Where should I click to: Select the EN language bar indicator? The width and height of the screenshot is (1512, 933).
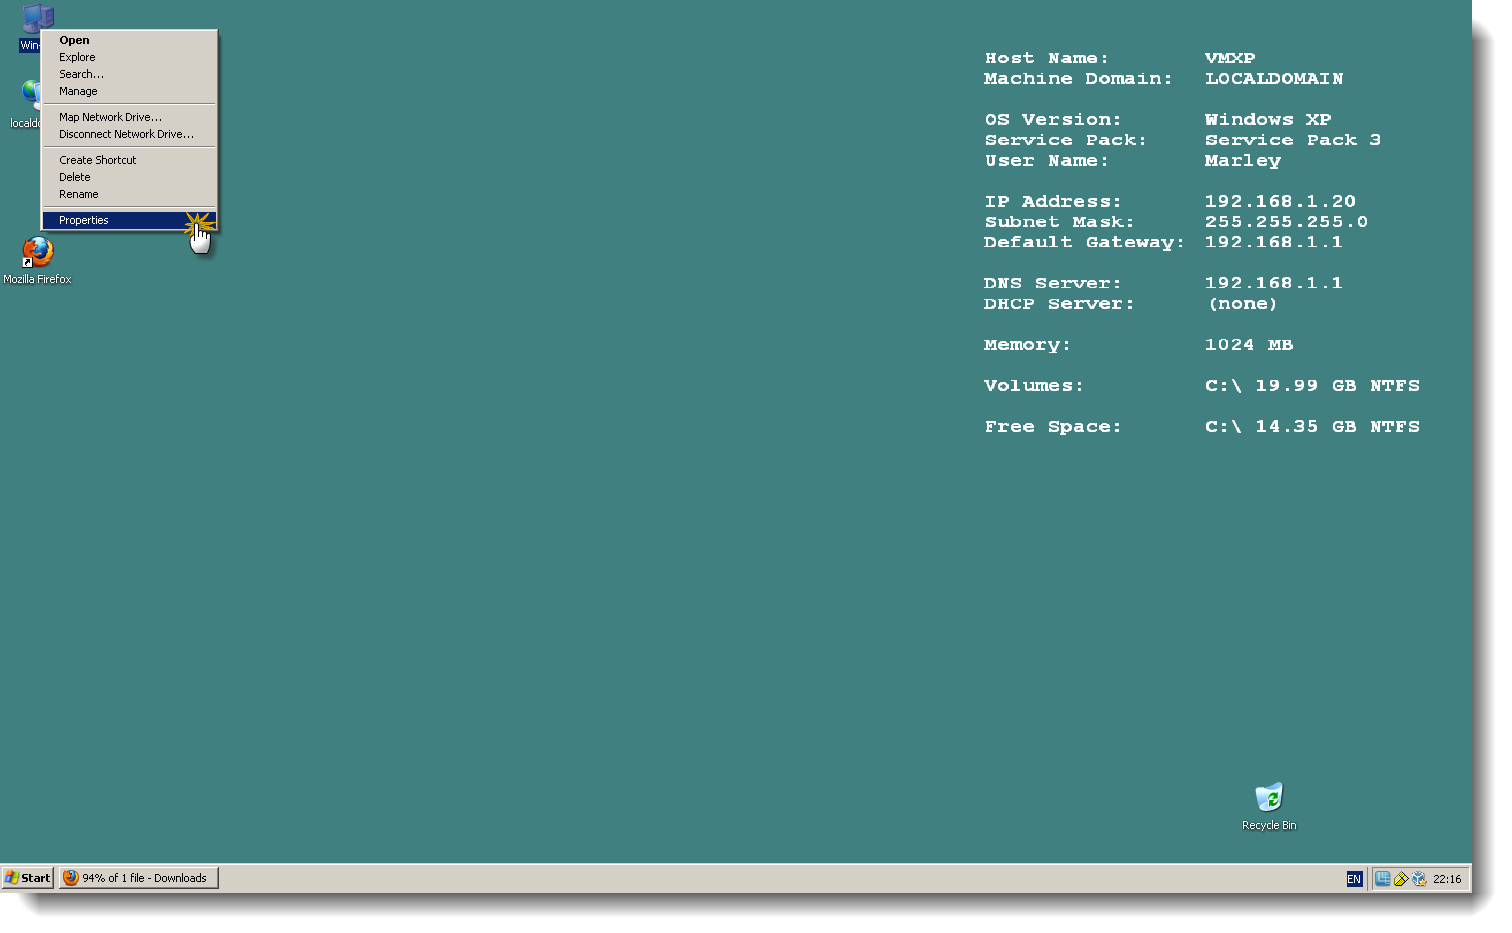coord(1355,878)
